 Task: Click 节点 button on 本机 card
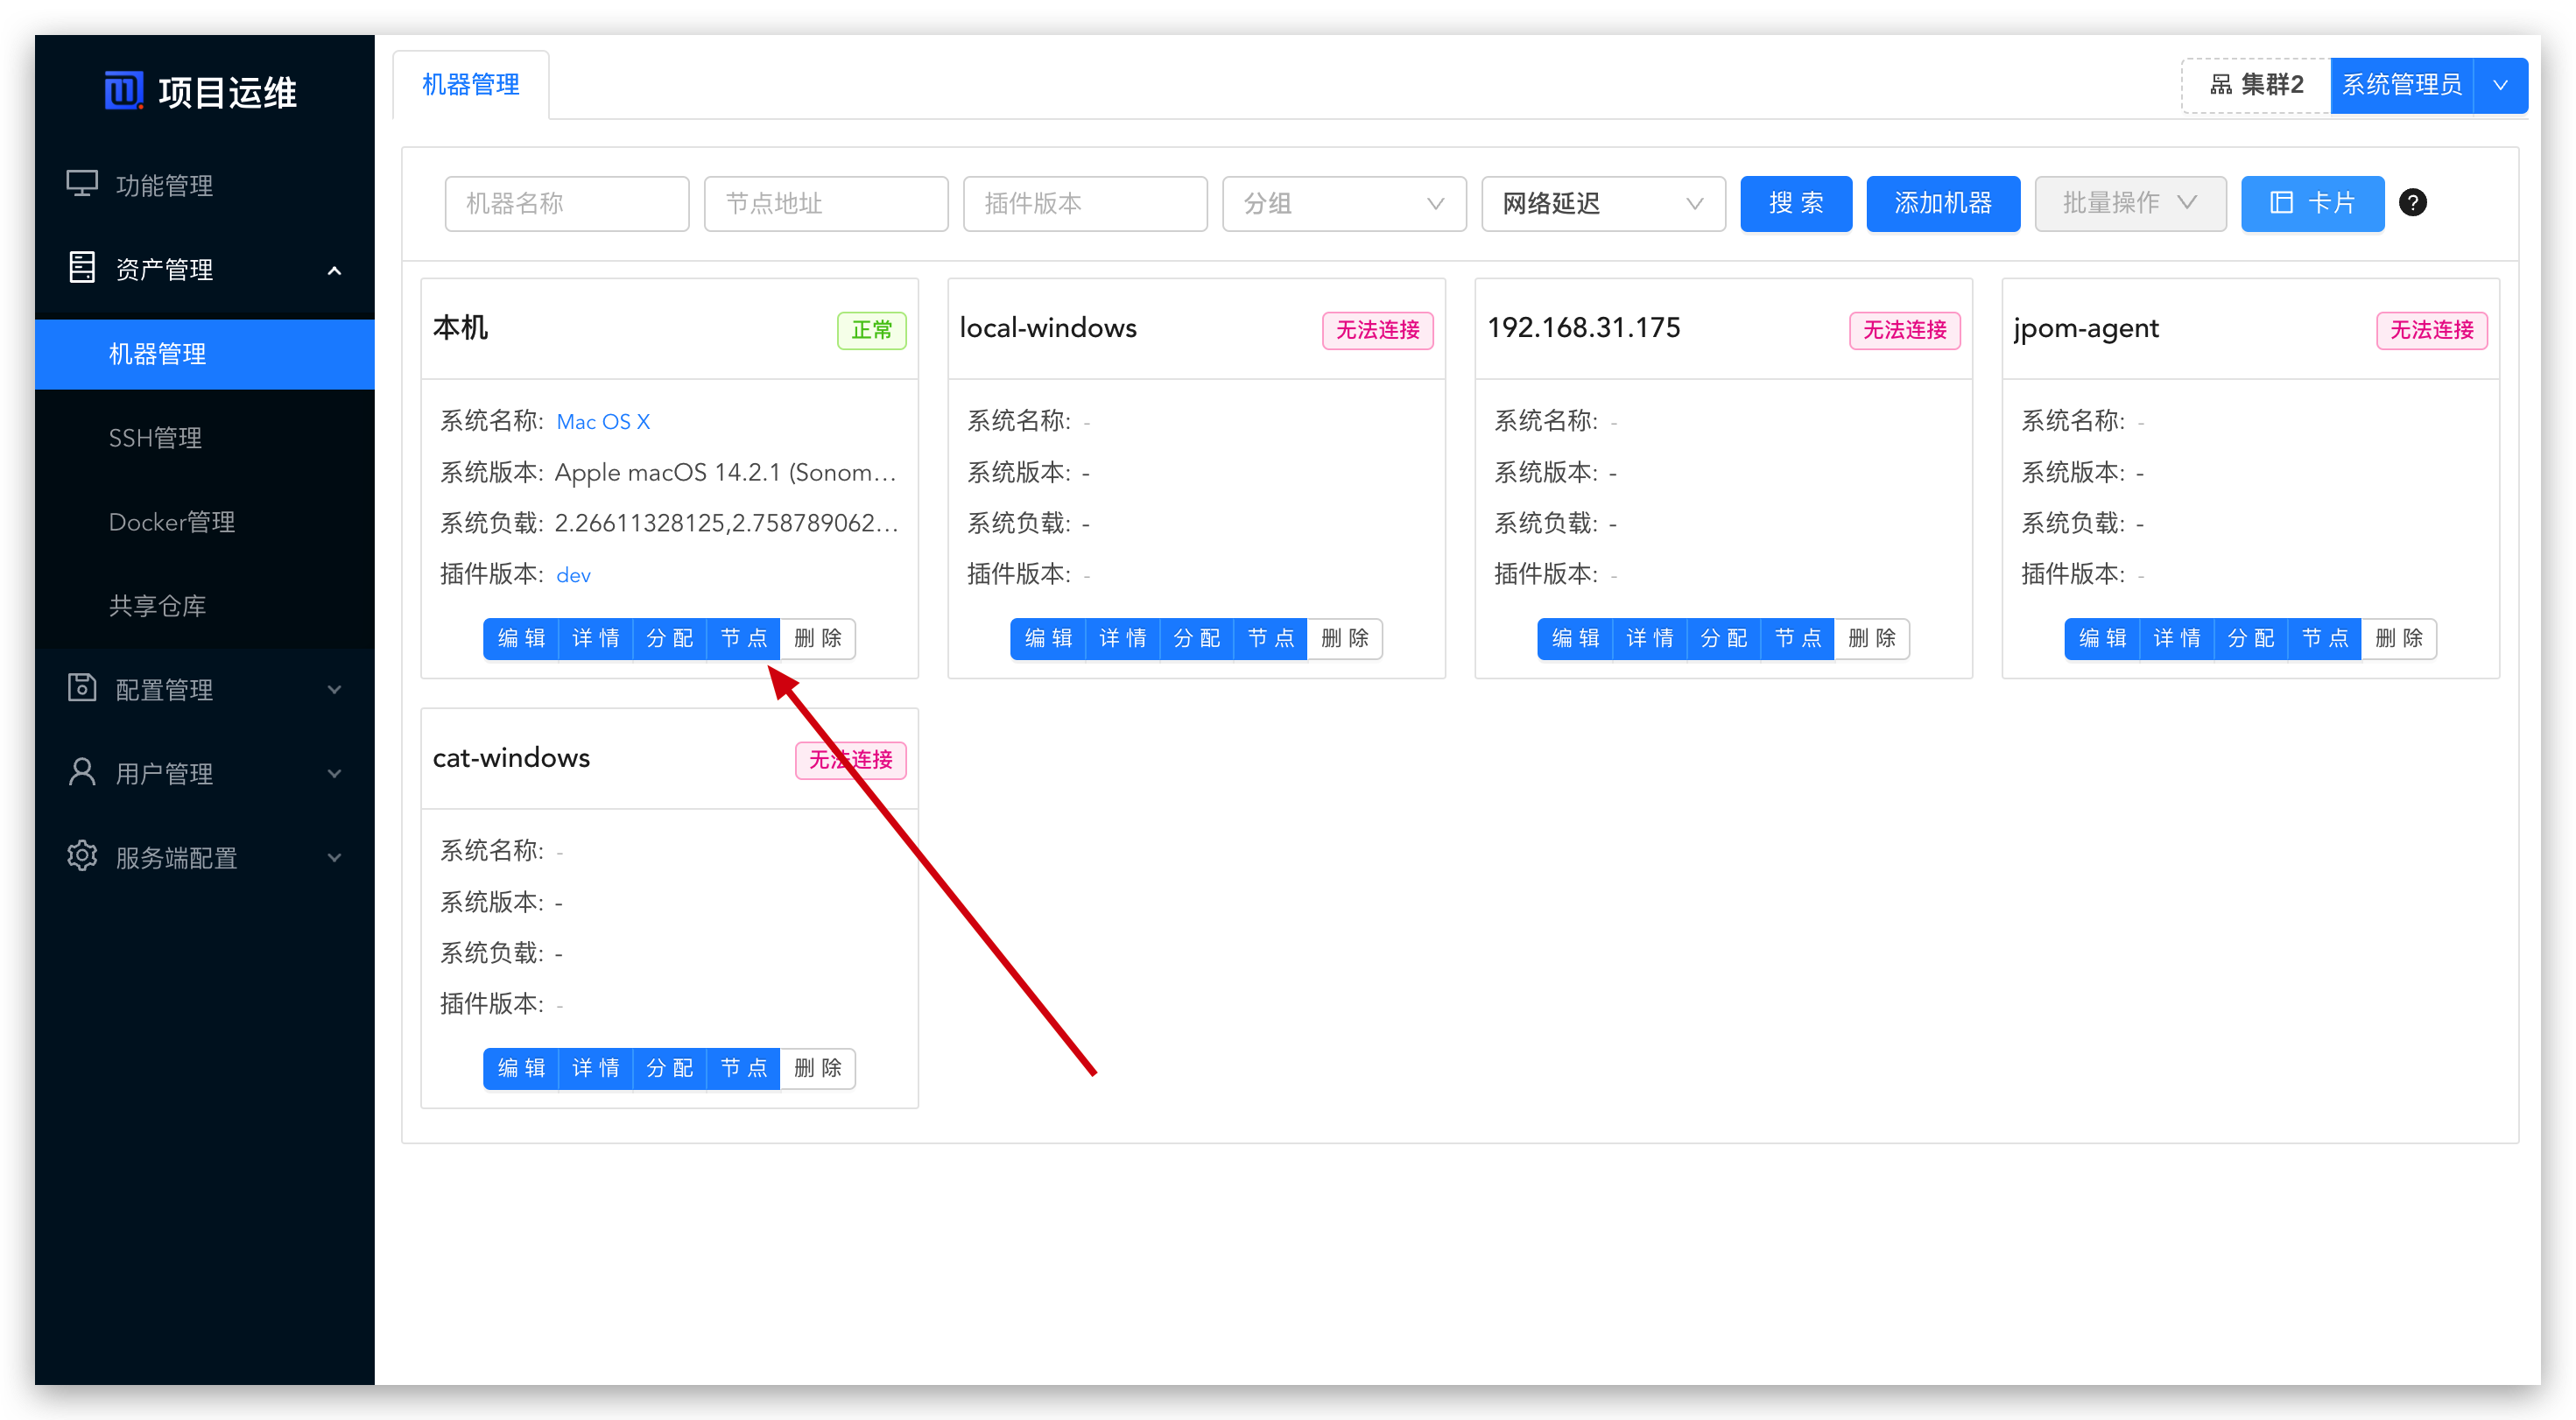743,638
